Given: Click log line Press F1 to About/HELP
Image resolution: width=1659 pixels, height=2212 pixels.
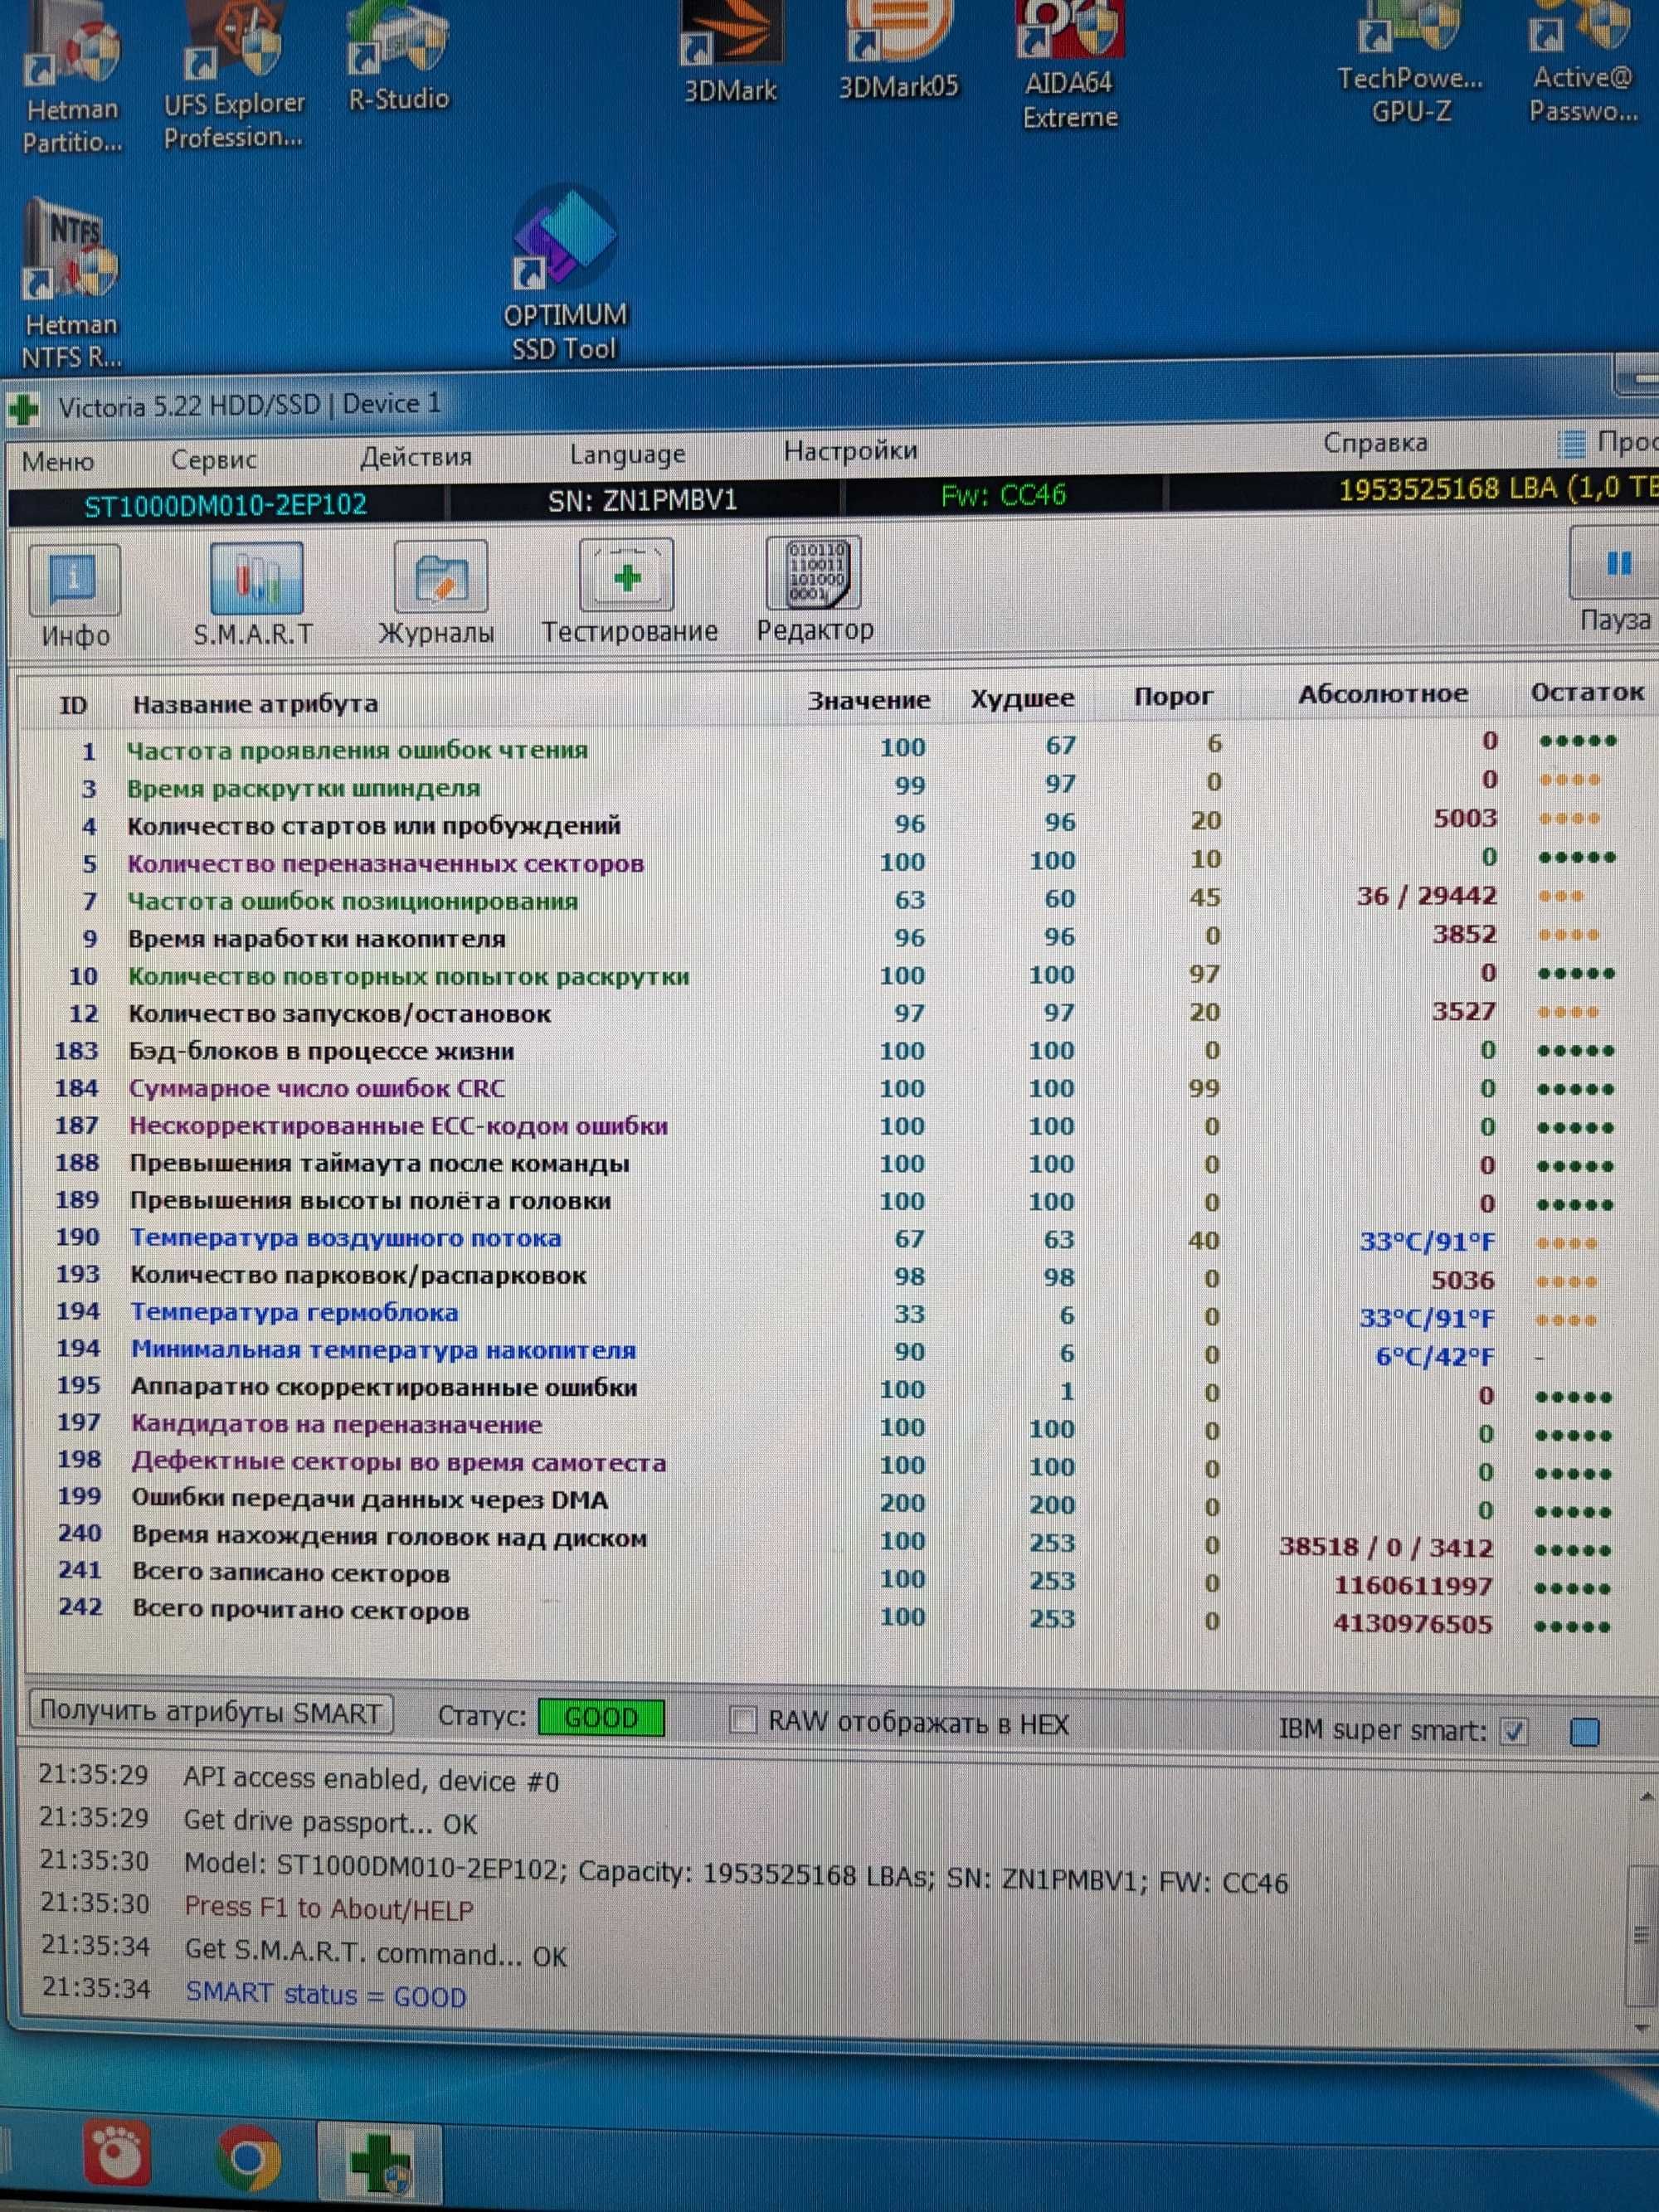Looking at the screenshot, I should 328,1908.
